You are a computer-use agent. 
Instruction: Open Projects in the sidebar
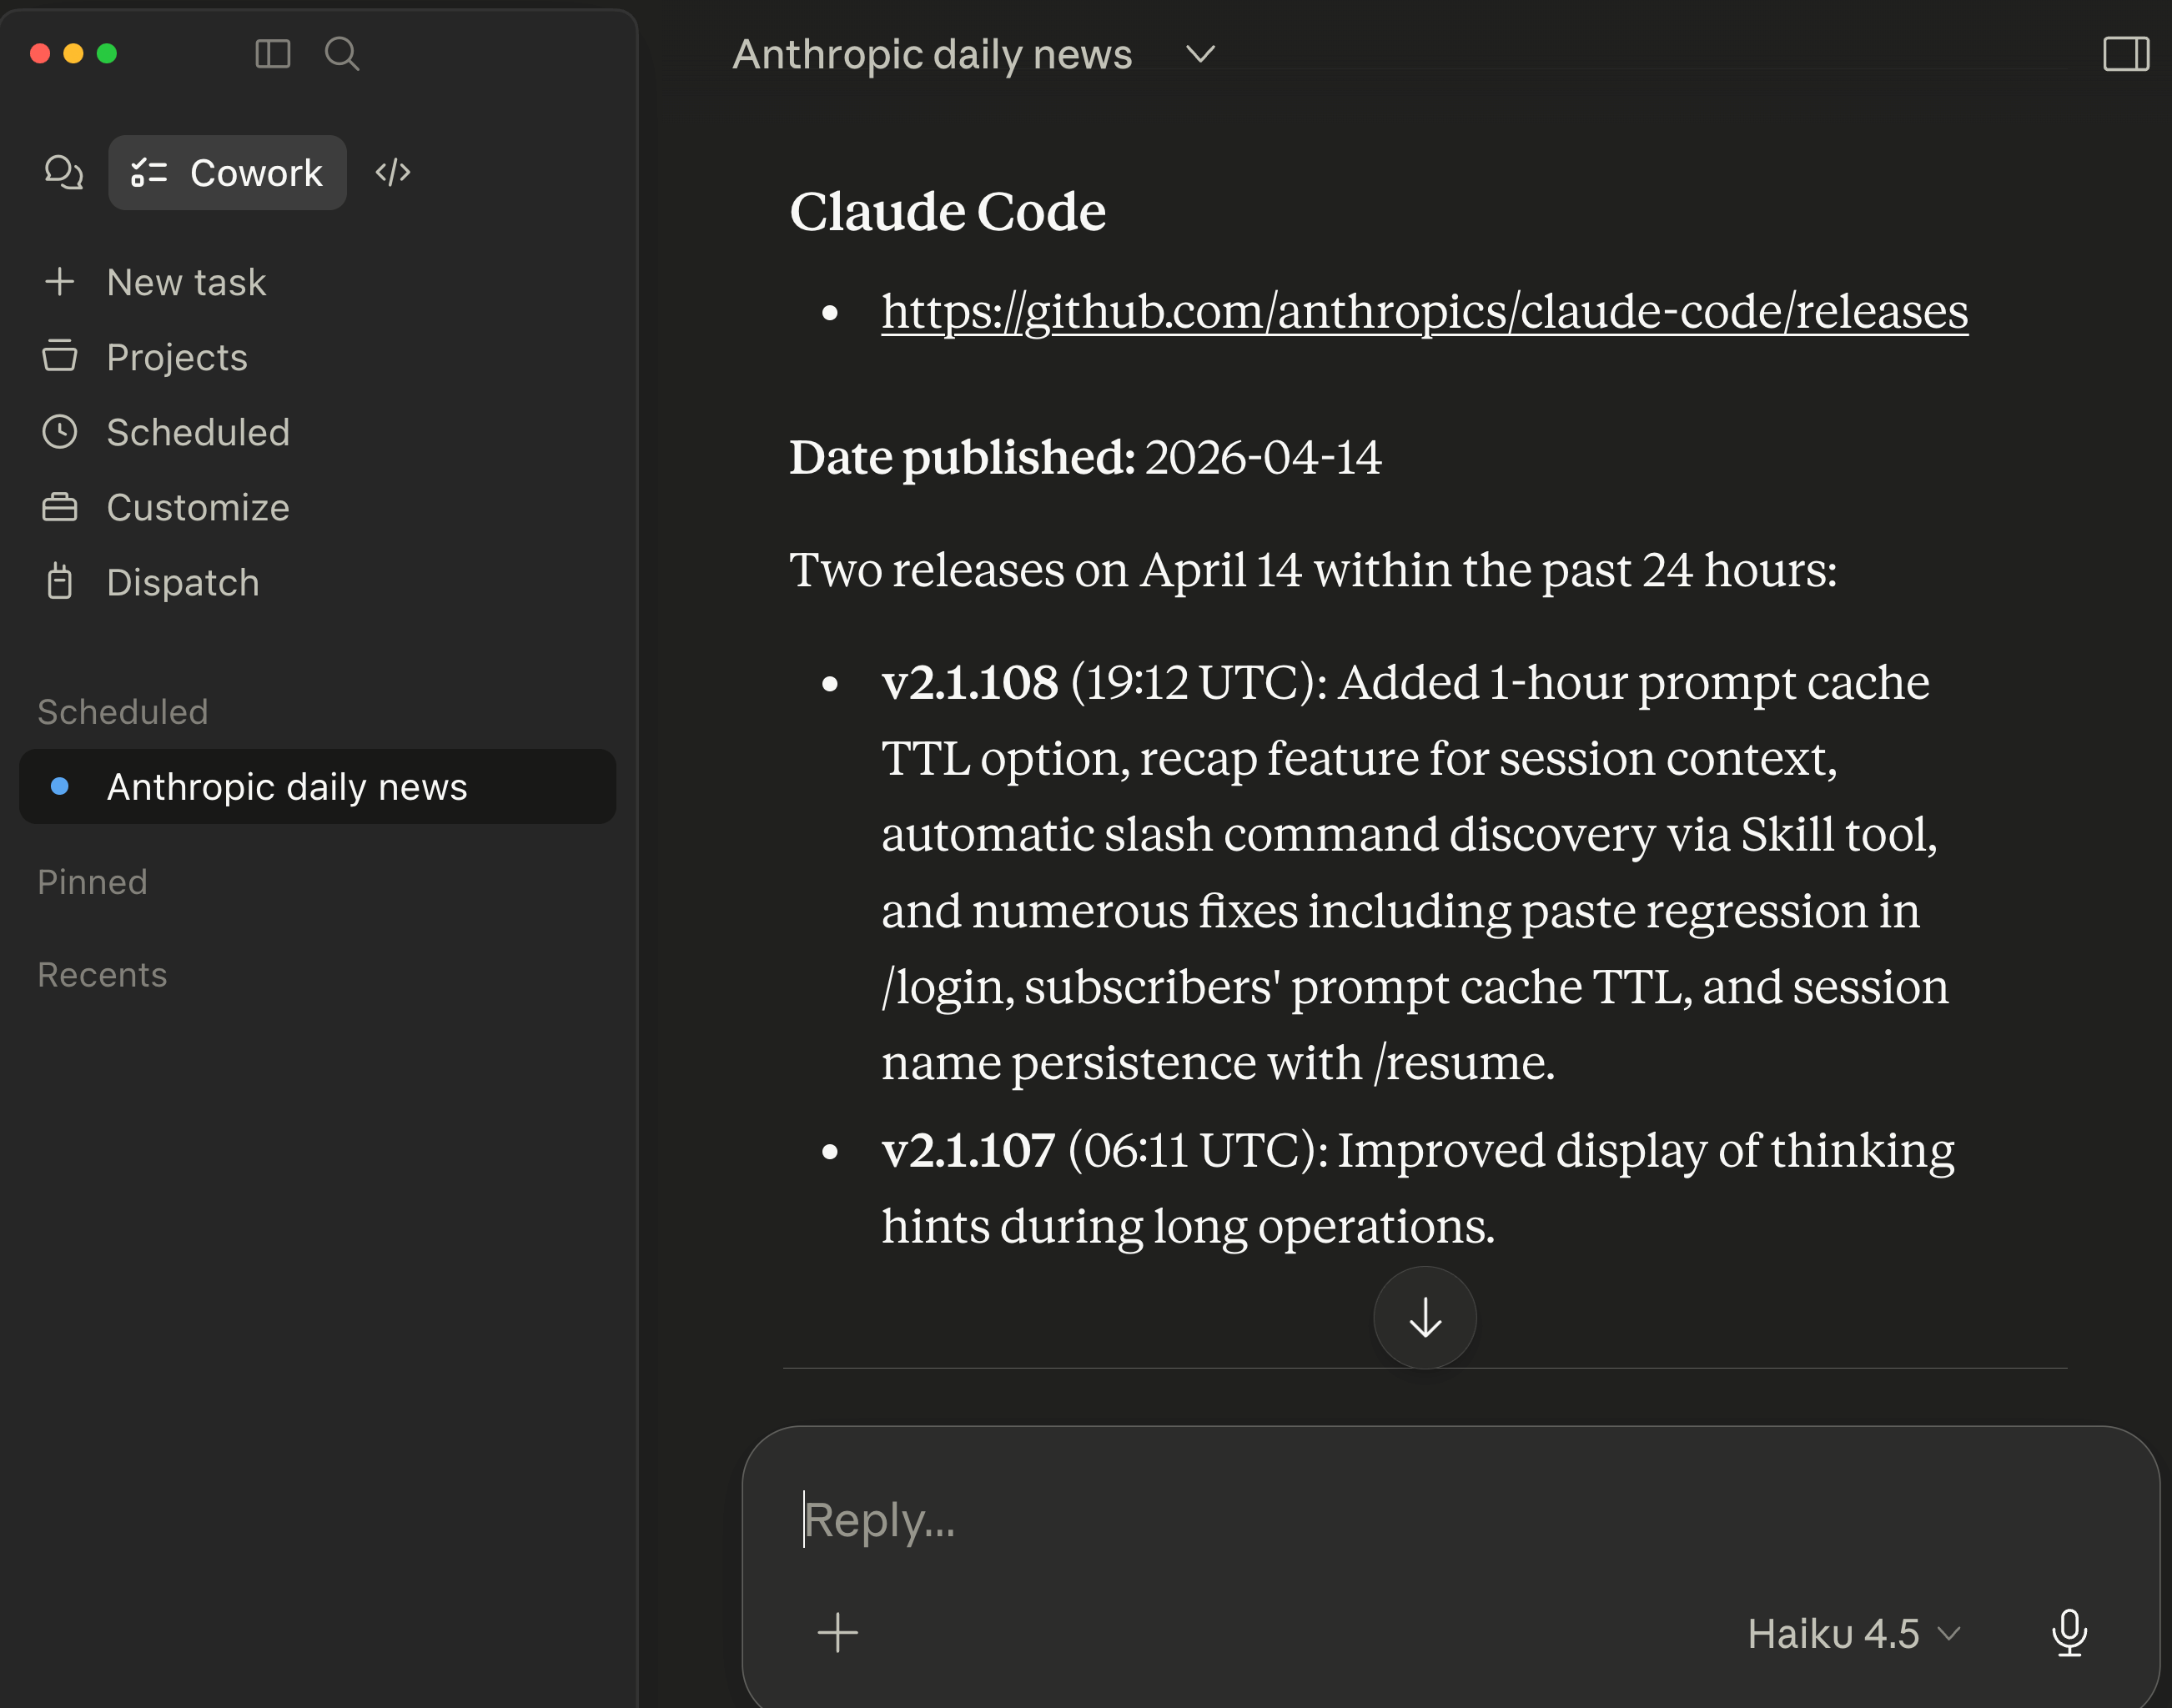click(177, 357)
